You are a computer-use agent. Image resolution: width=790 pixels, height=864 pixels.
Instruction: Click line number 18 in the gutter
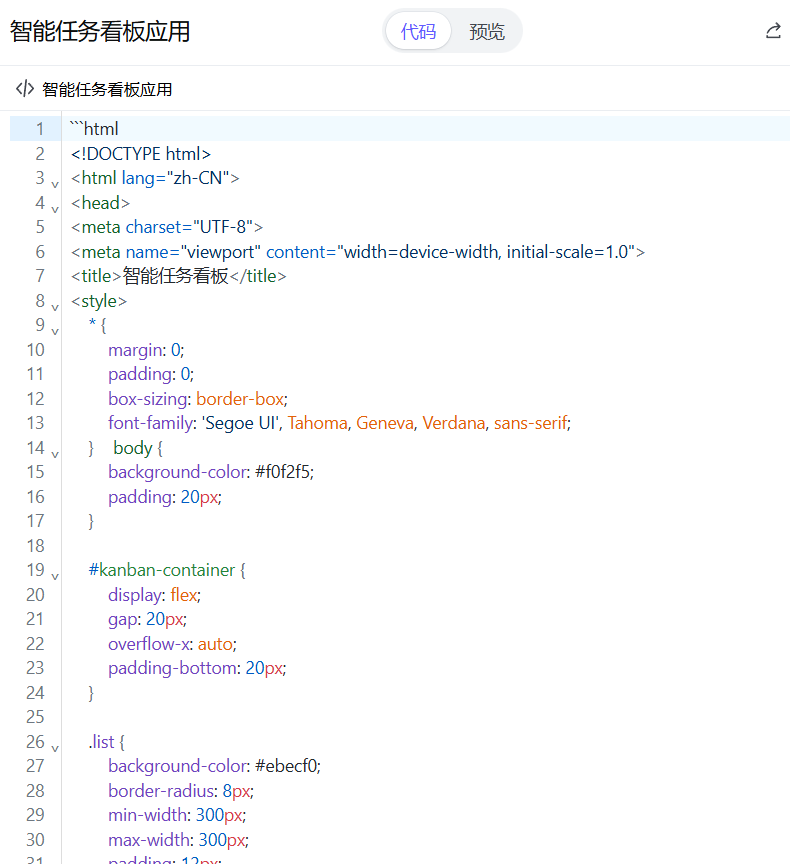pyautogui.click(x=35, y=546)
